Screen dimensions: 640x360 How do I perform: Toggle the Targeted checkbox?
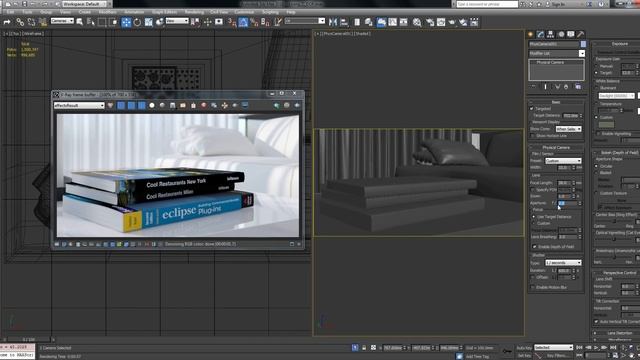click(531, 109)
